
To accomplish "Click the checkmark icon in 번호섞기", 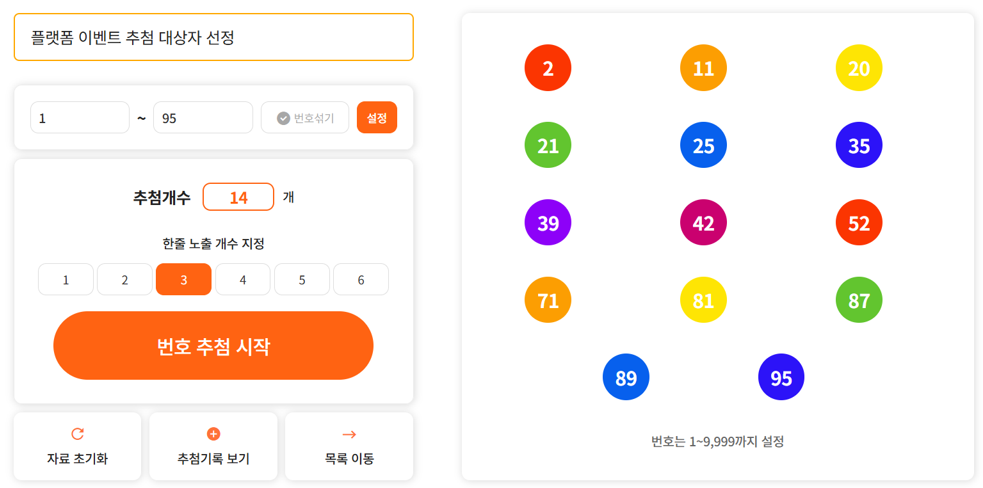I will (283, 118).
